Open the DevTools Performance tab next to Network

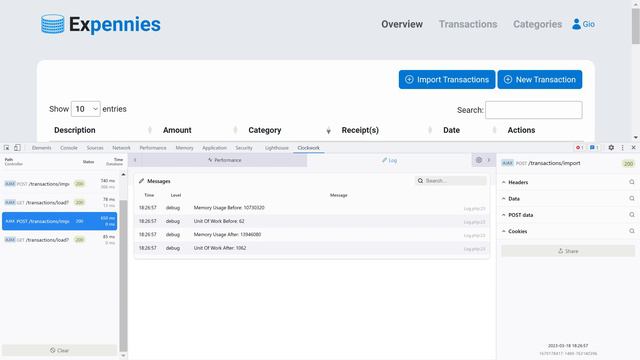153,148
